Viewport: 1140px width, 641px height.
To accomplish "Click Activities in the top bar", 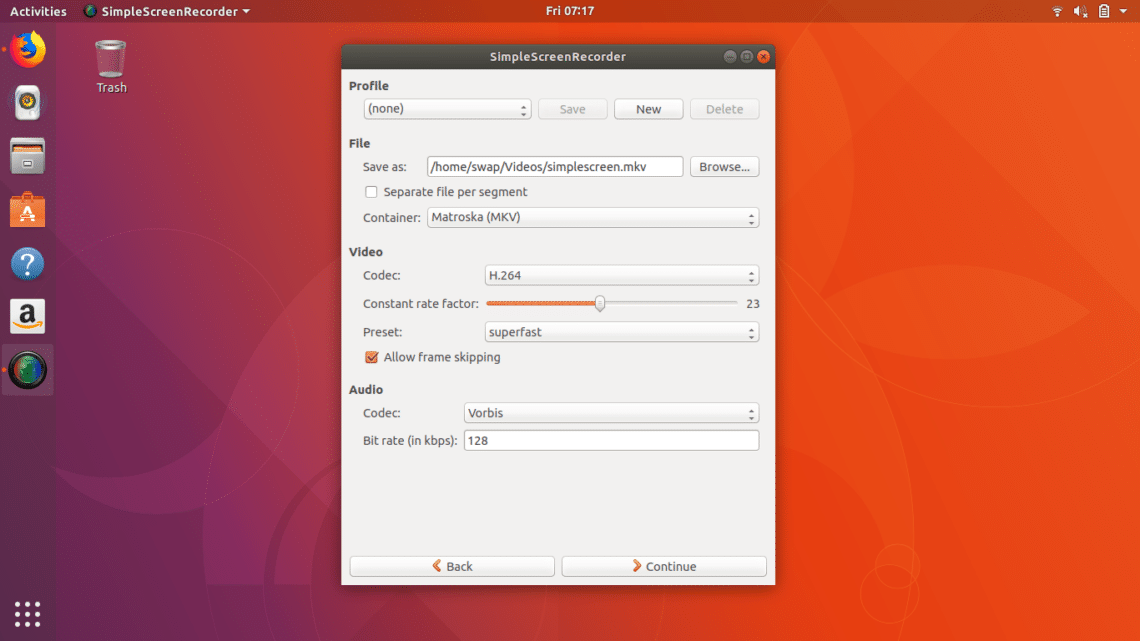I will point(38,11).
